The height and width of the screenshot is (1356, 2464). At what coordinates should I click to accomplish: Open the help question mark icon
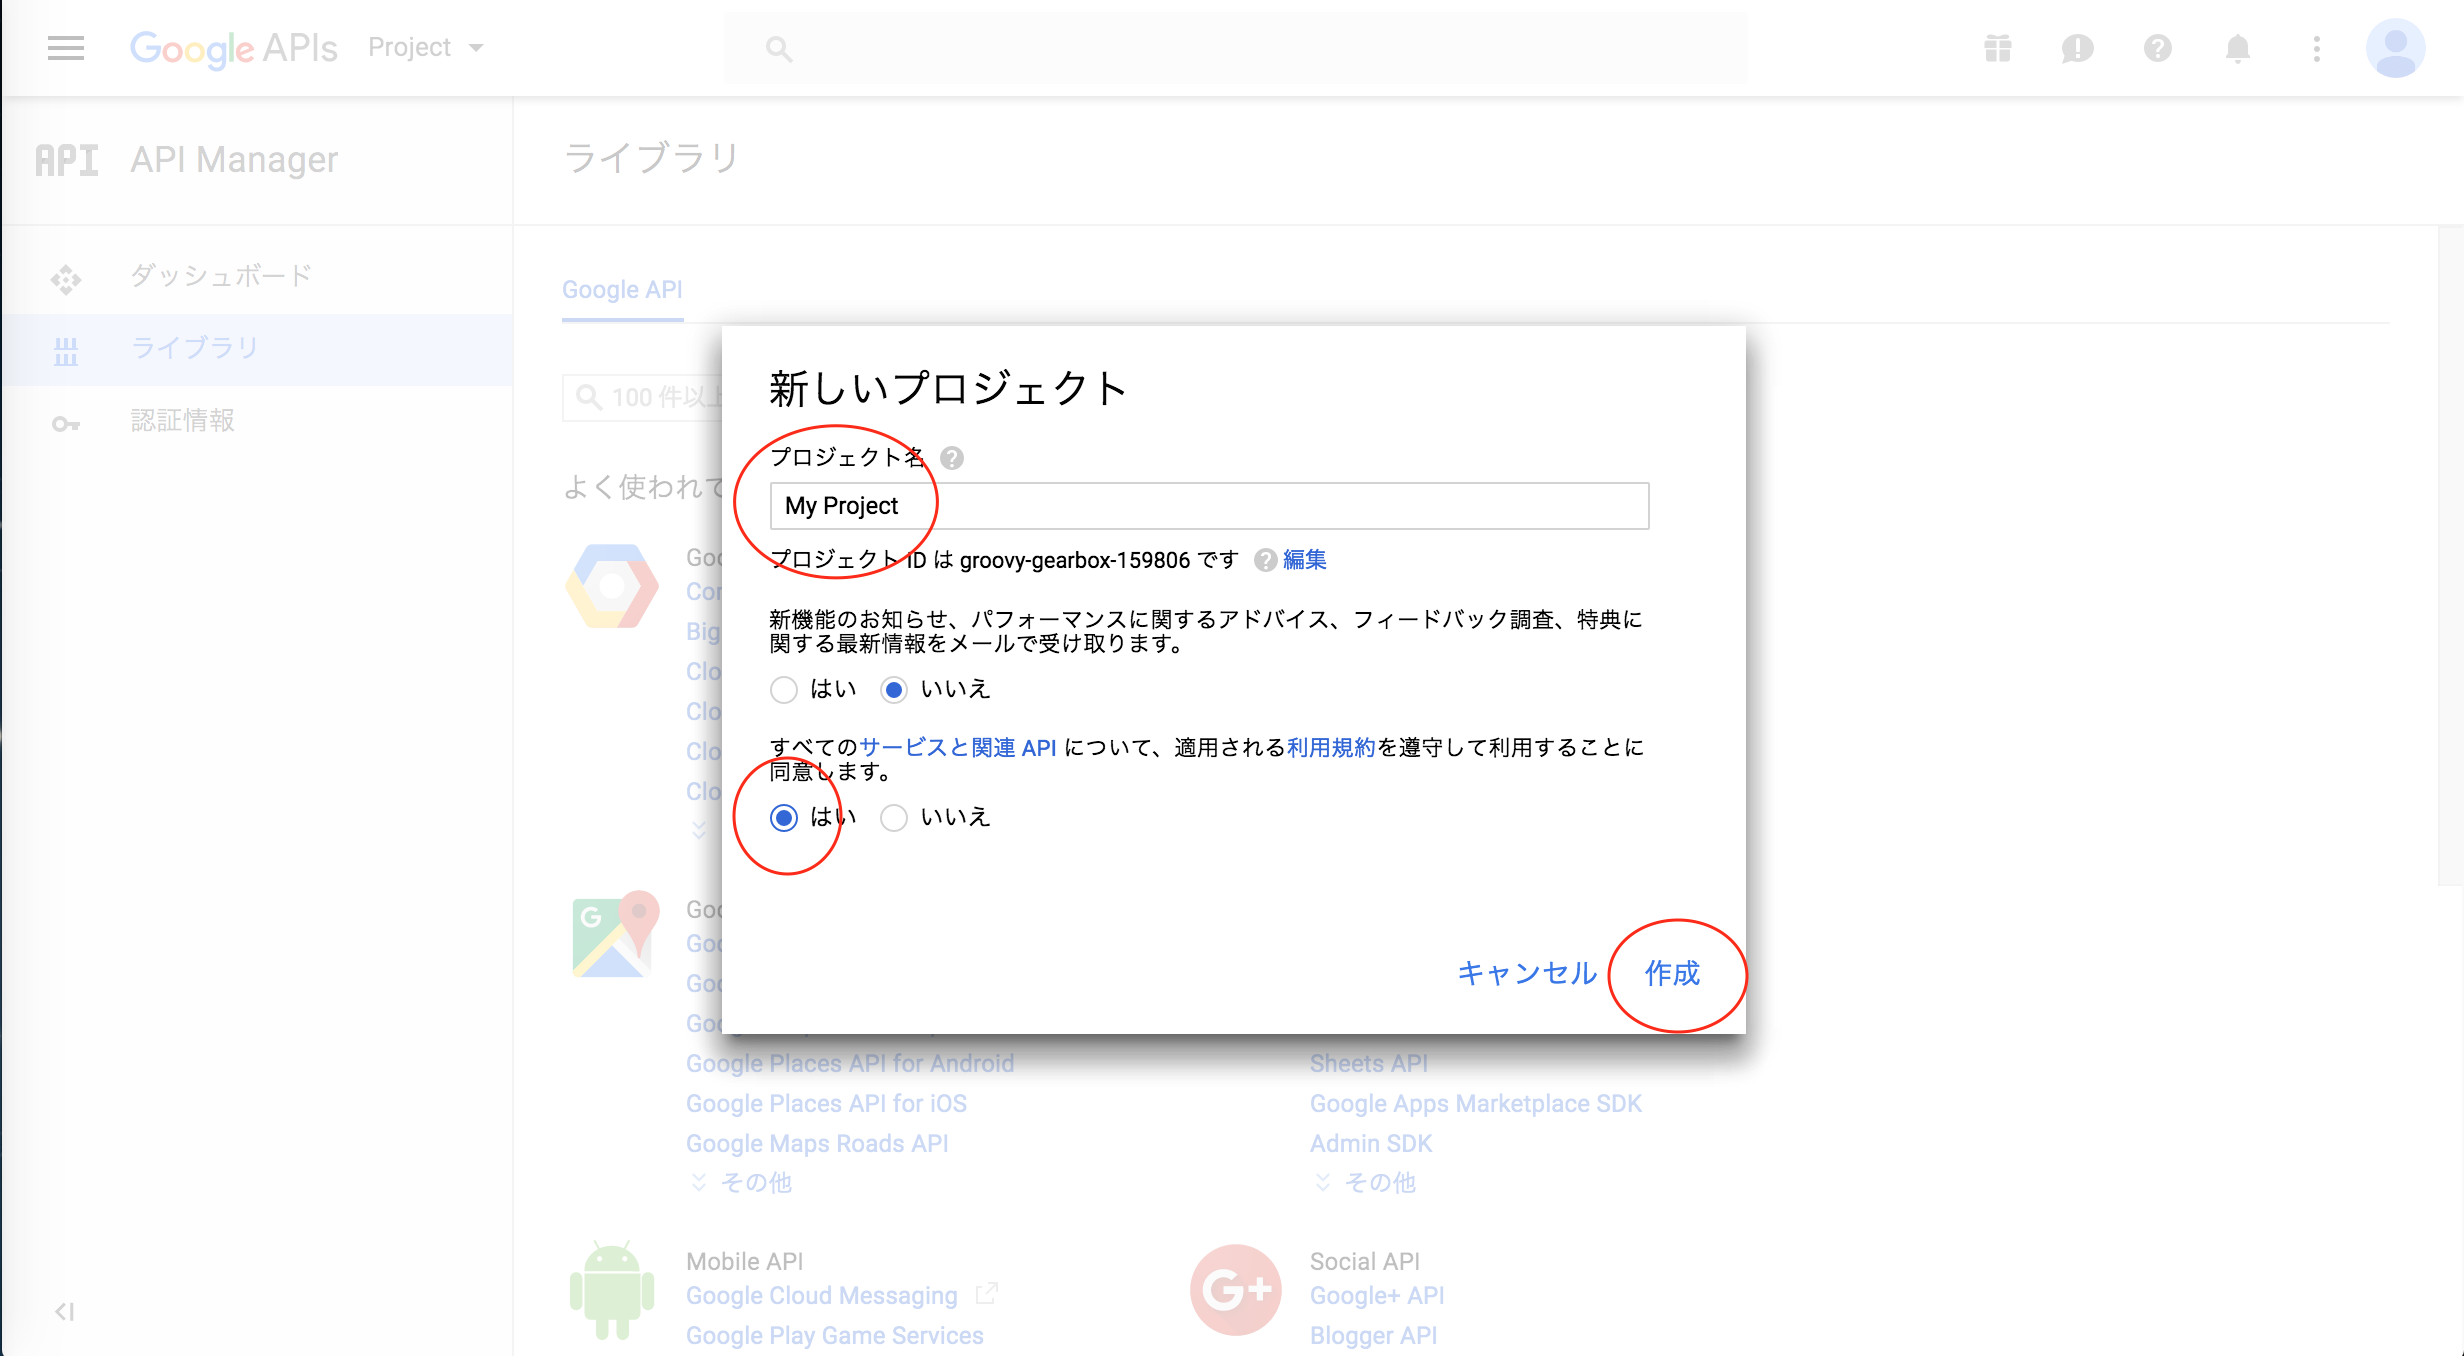pos(2157,48)
